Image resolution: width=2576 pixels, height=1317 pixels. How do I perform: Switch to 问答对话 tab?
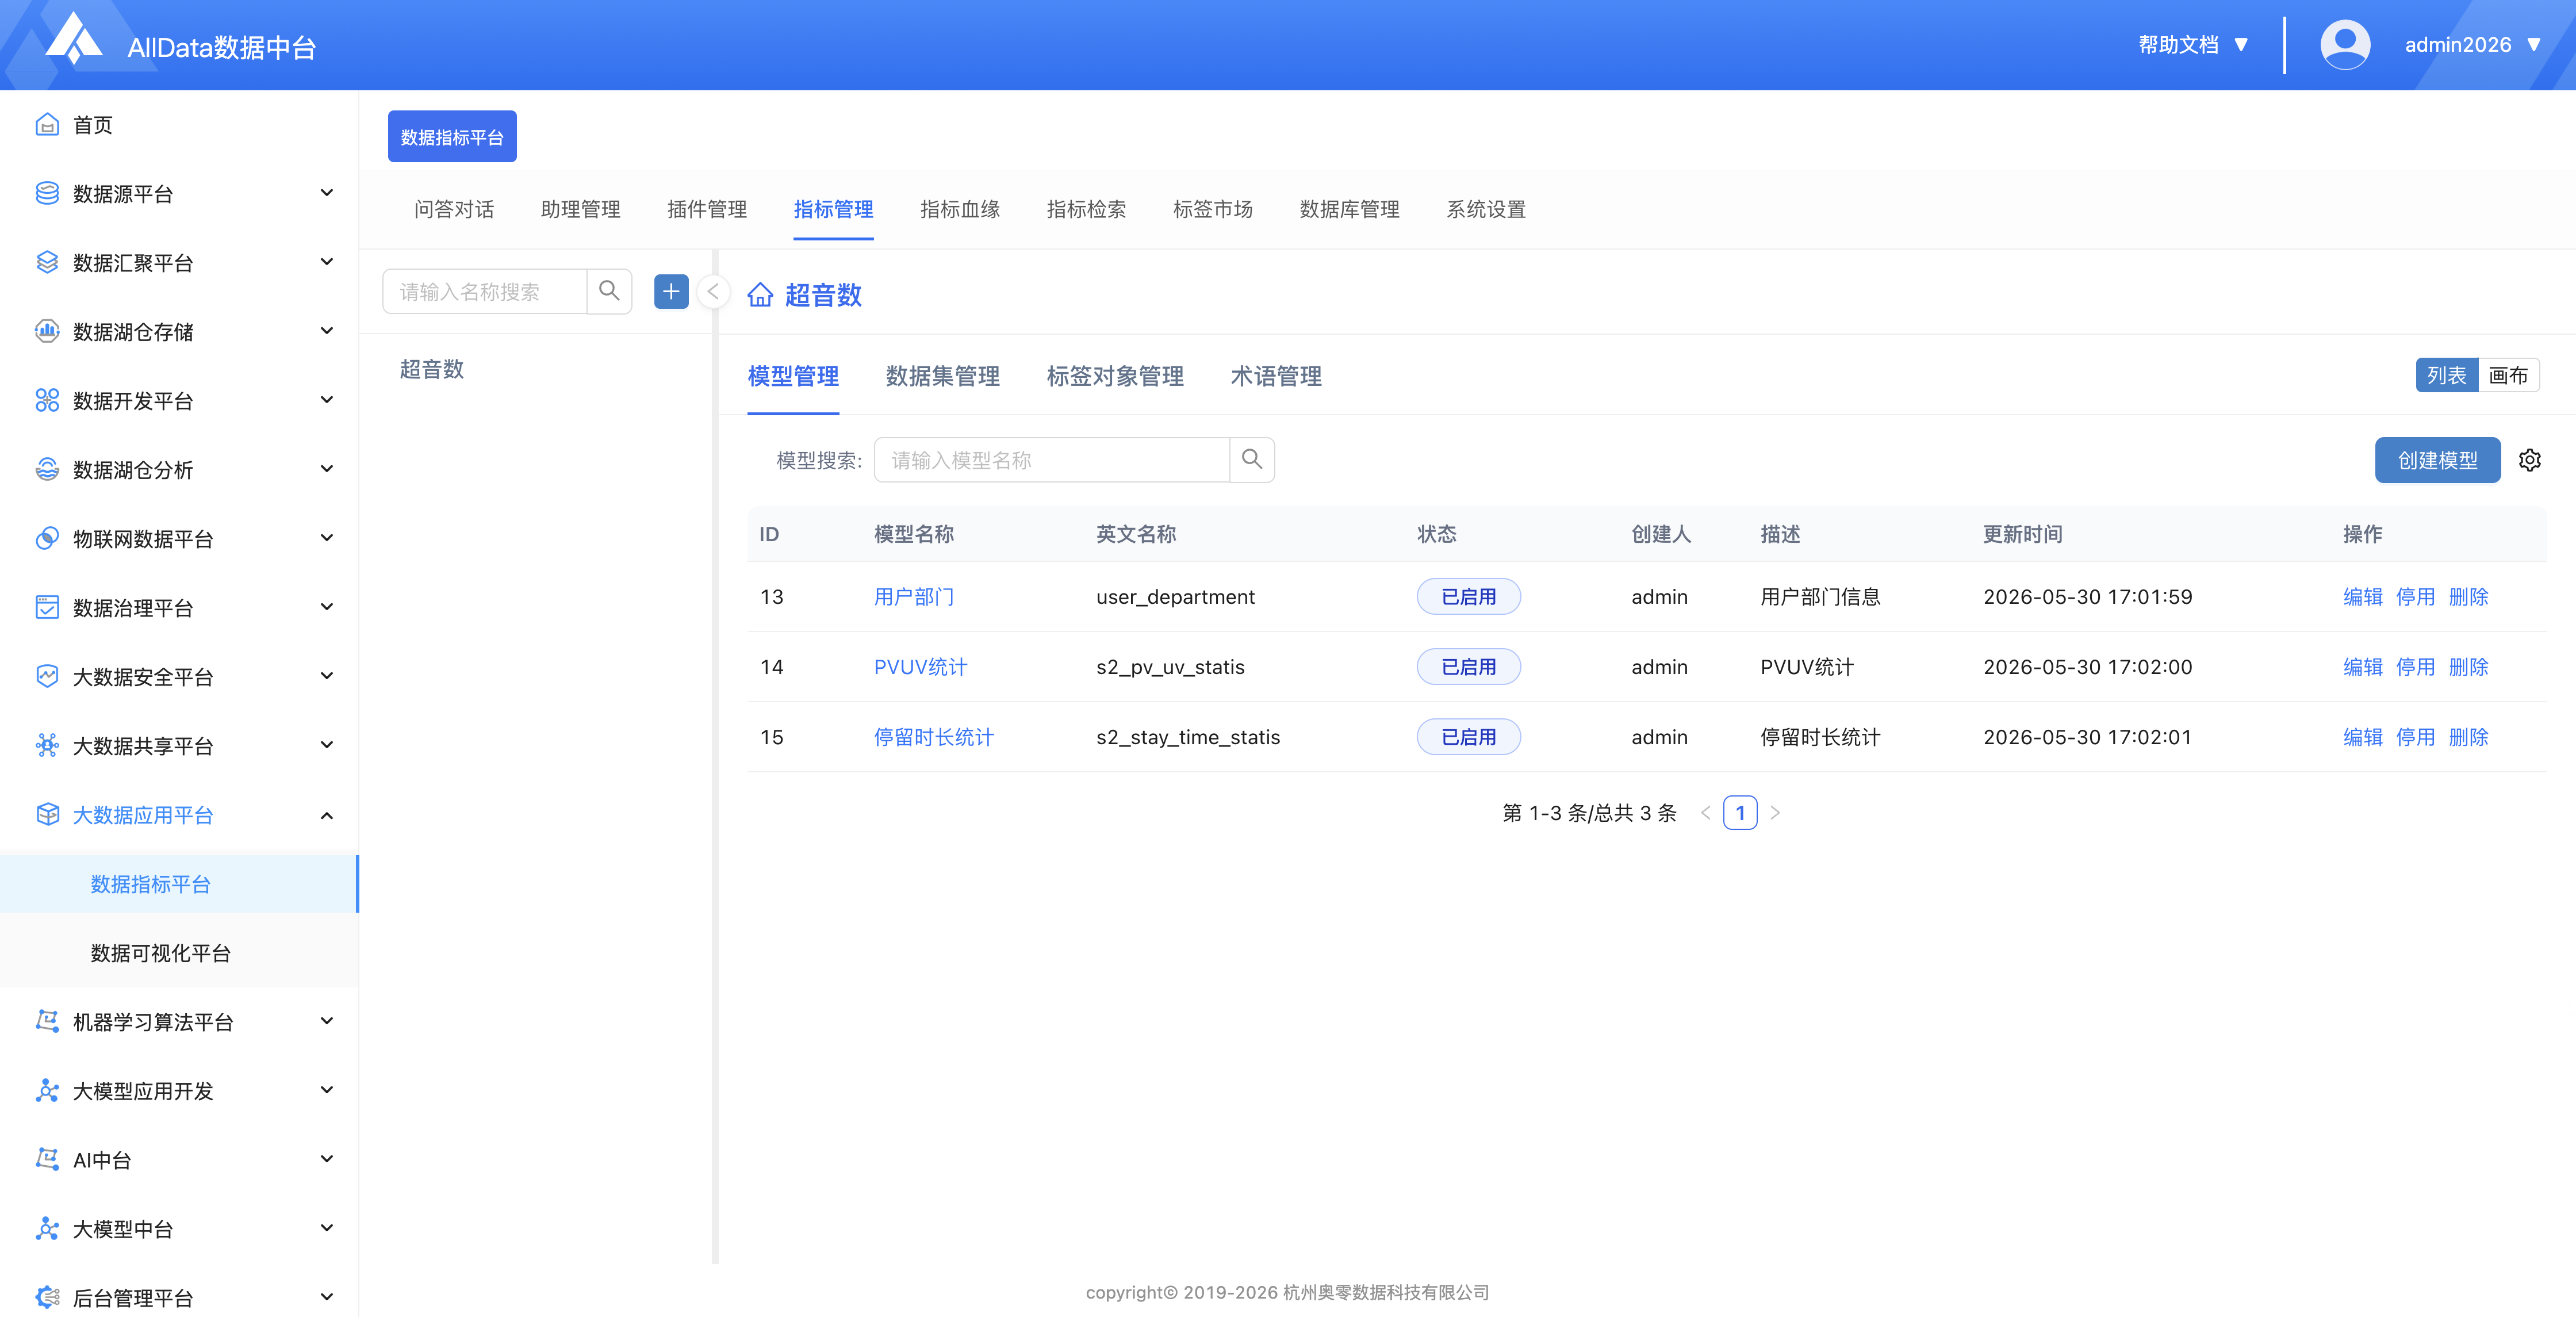[x=454, y=209]
